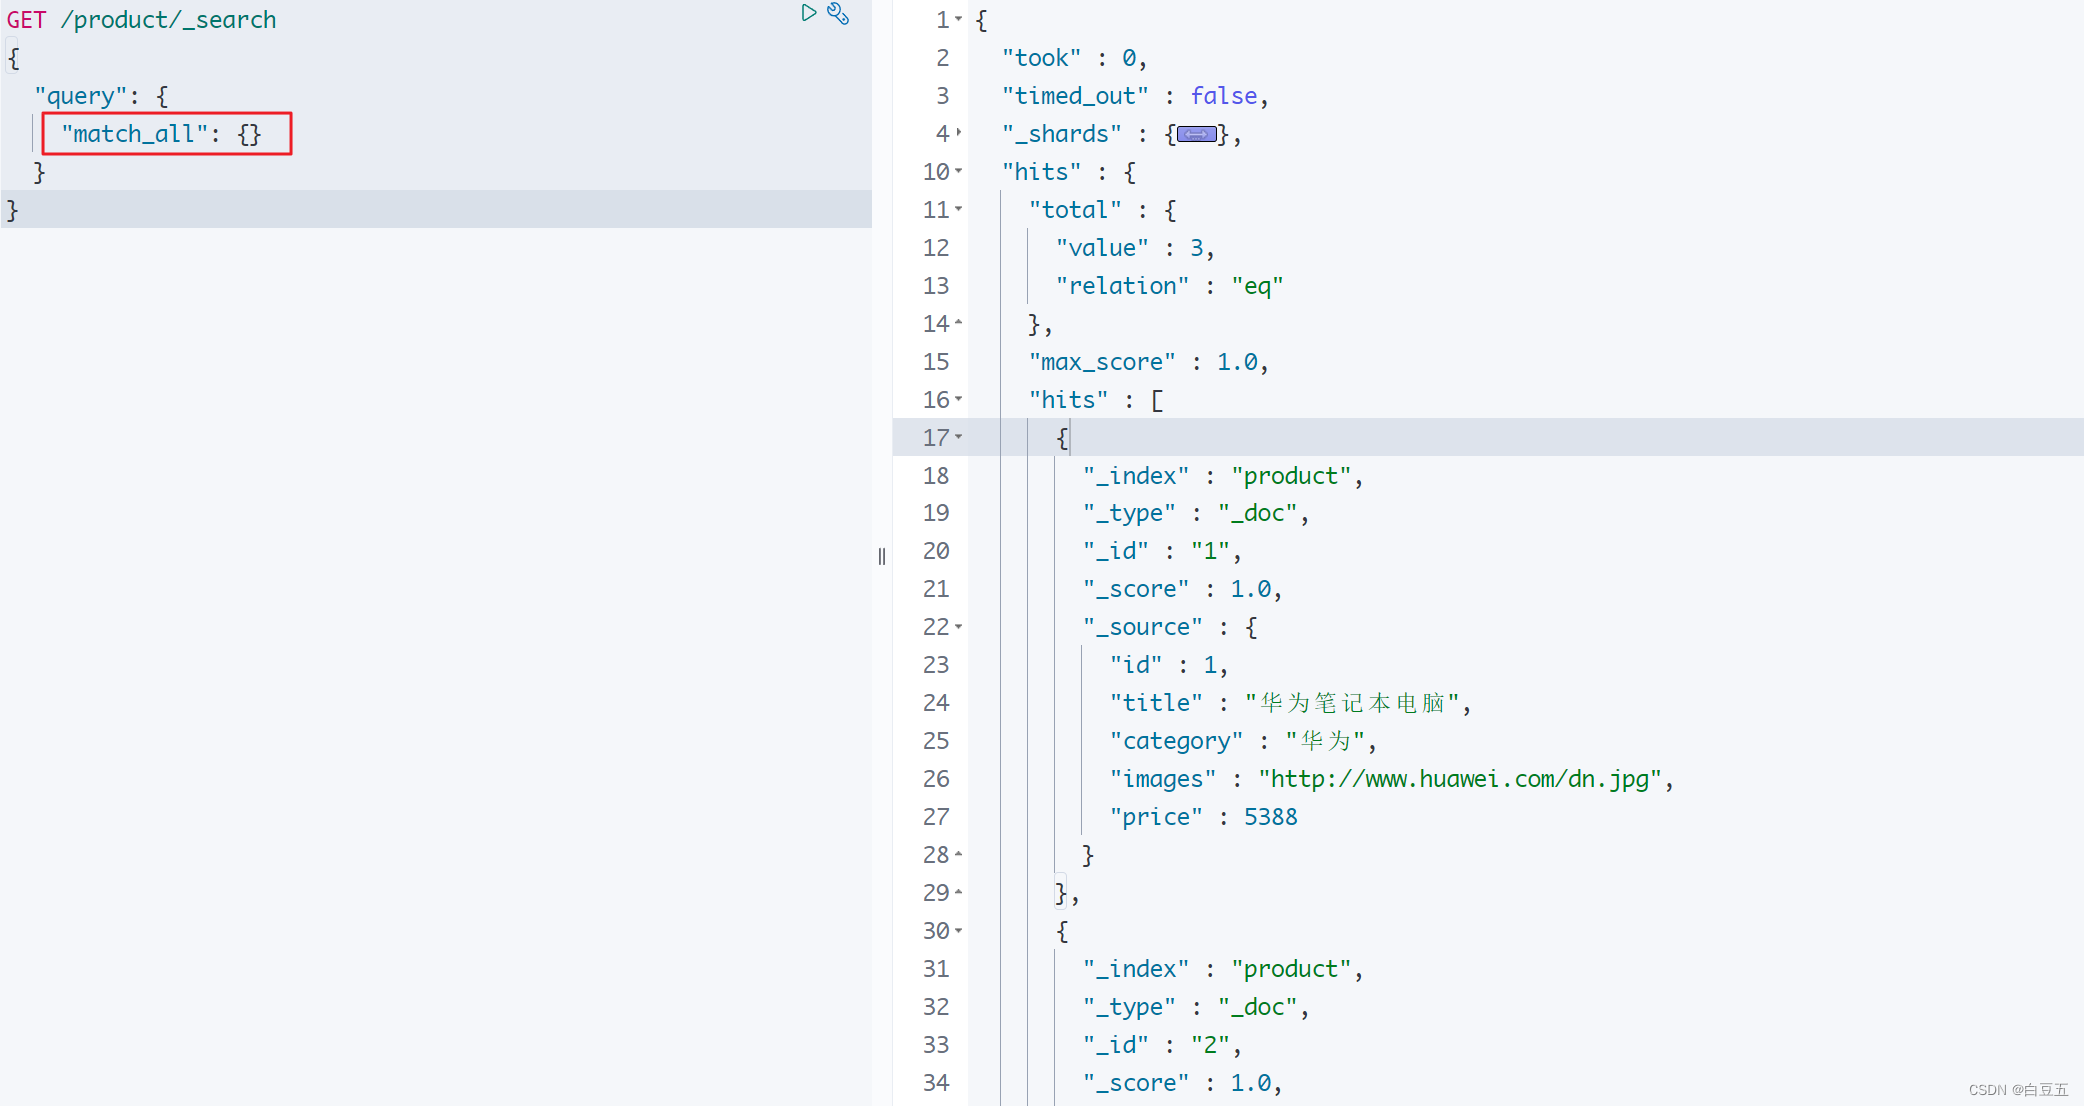Expand the collapsed _shards badge
2084x1106 pixels.
(x=1196, y=134)
